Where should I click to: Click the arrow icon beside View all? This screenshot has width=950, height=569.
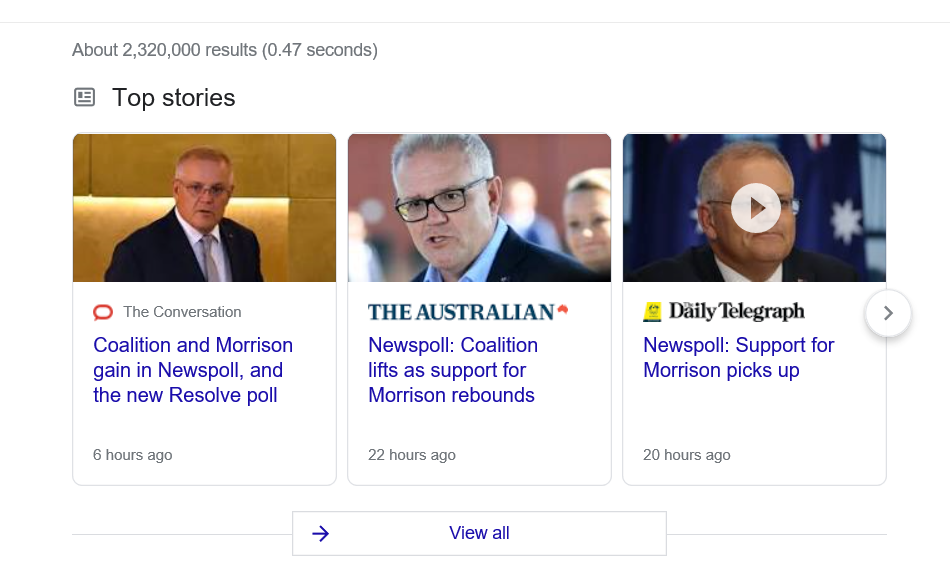pos(320,533)
